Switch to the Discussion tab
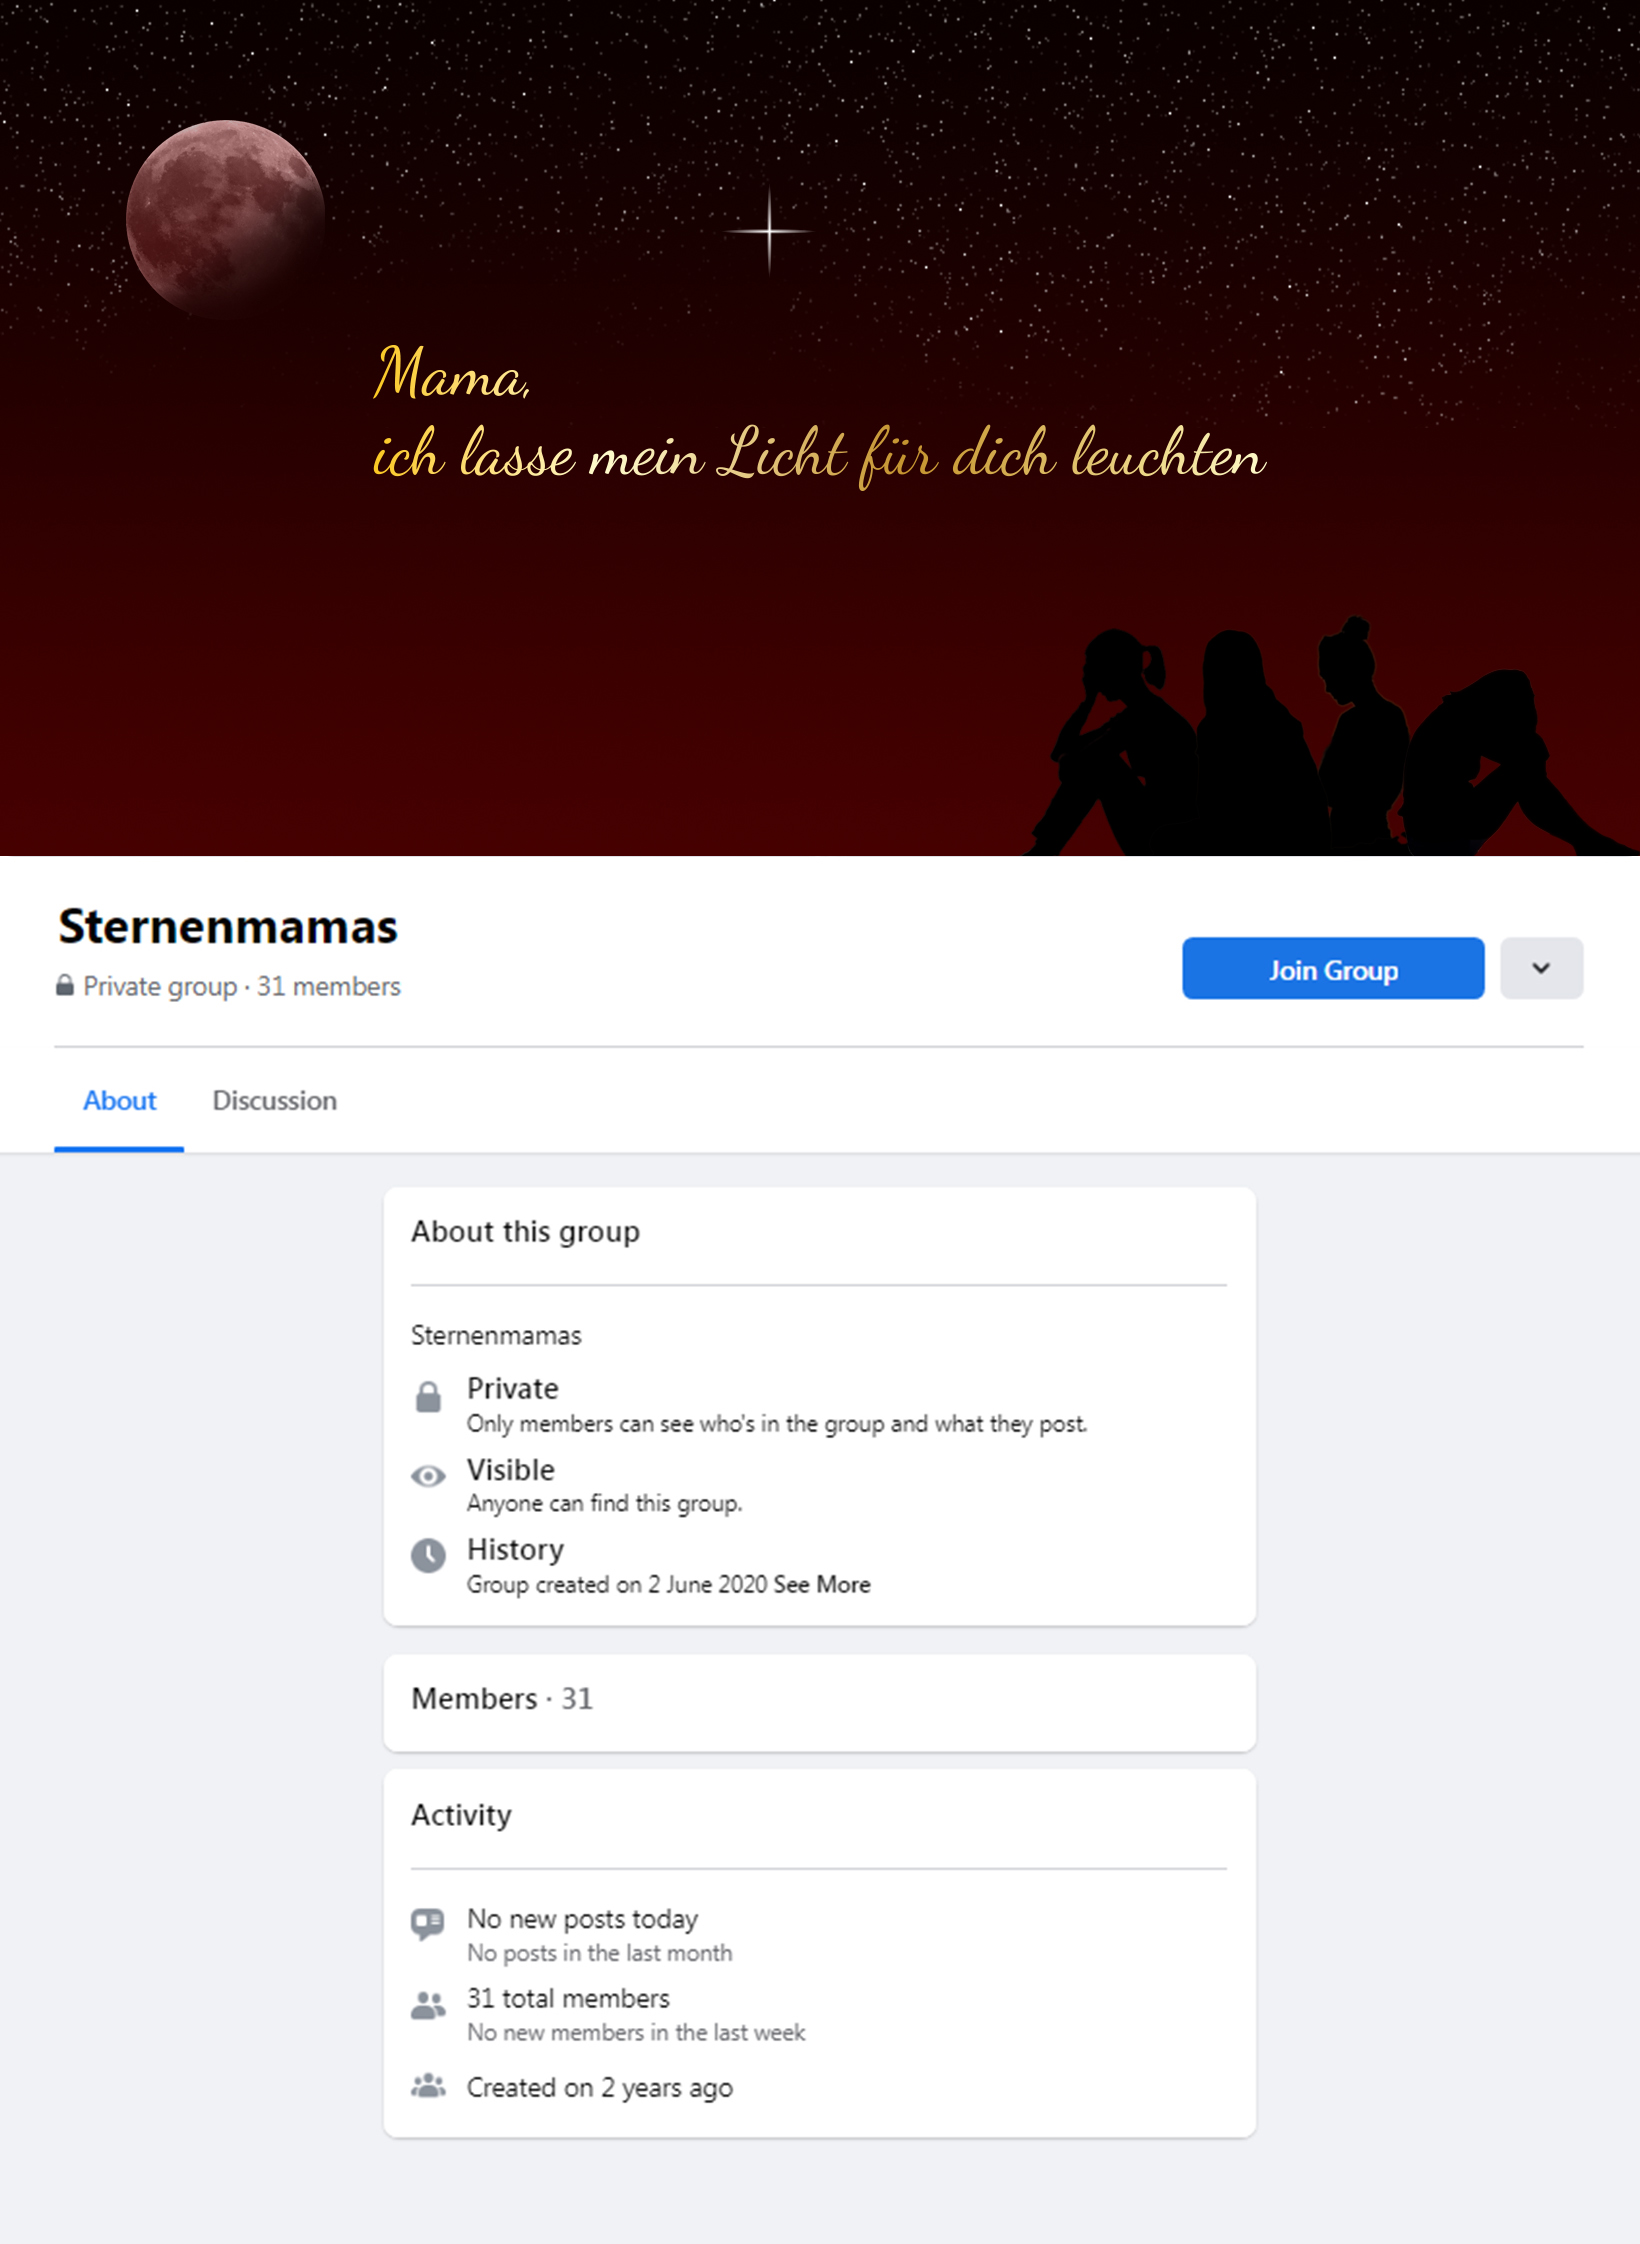Image resolution: width=1640 pixels, height=2244 pixels. tap(274, 1101)
